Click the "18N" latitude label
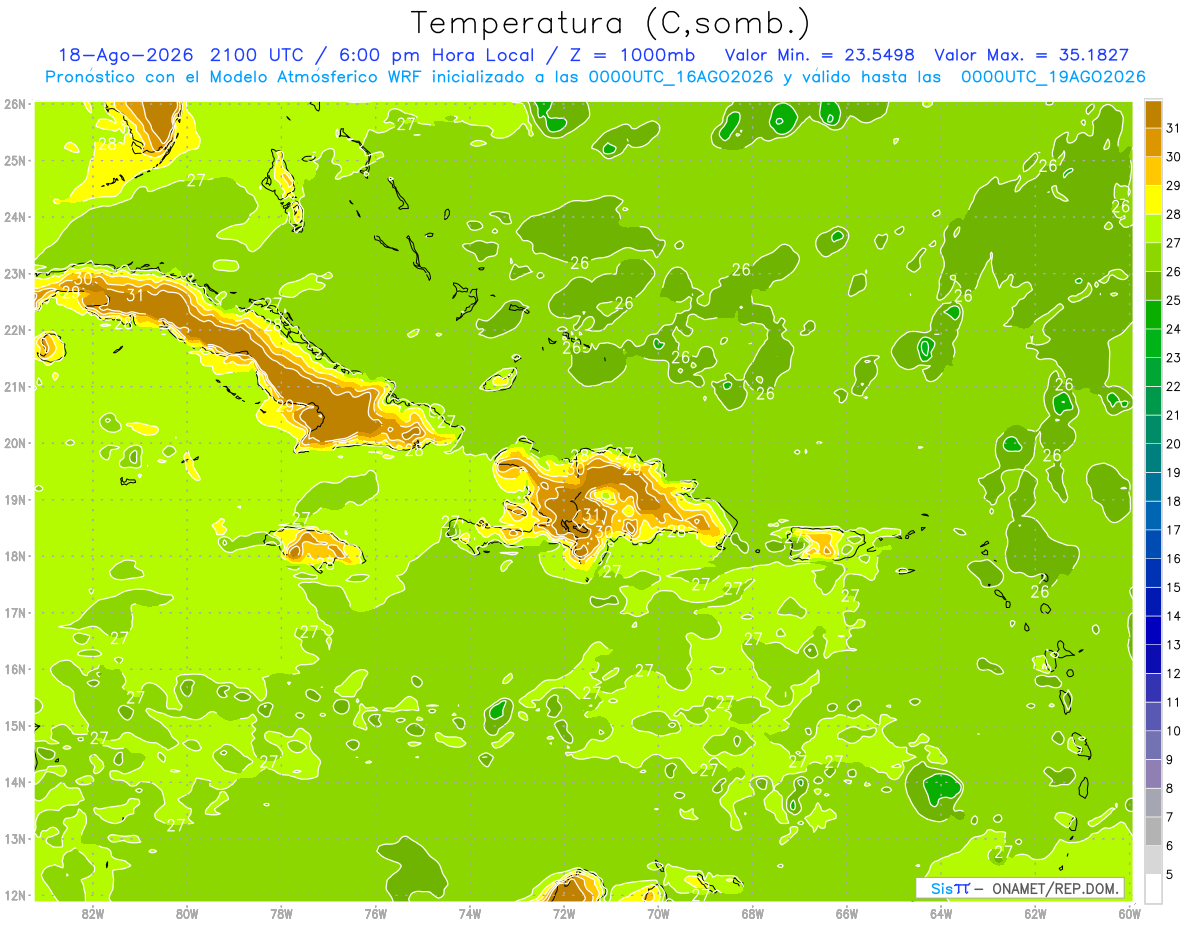Viewport: 1200px width, 927px height. [x=15, y=556]
